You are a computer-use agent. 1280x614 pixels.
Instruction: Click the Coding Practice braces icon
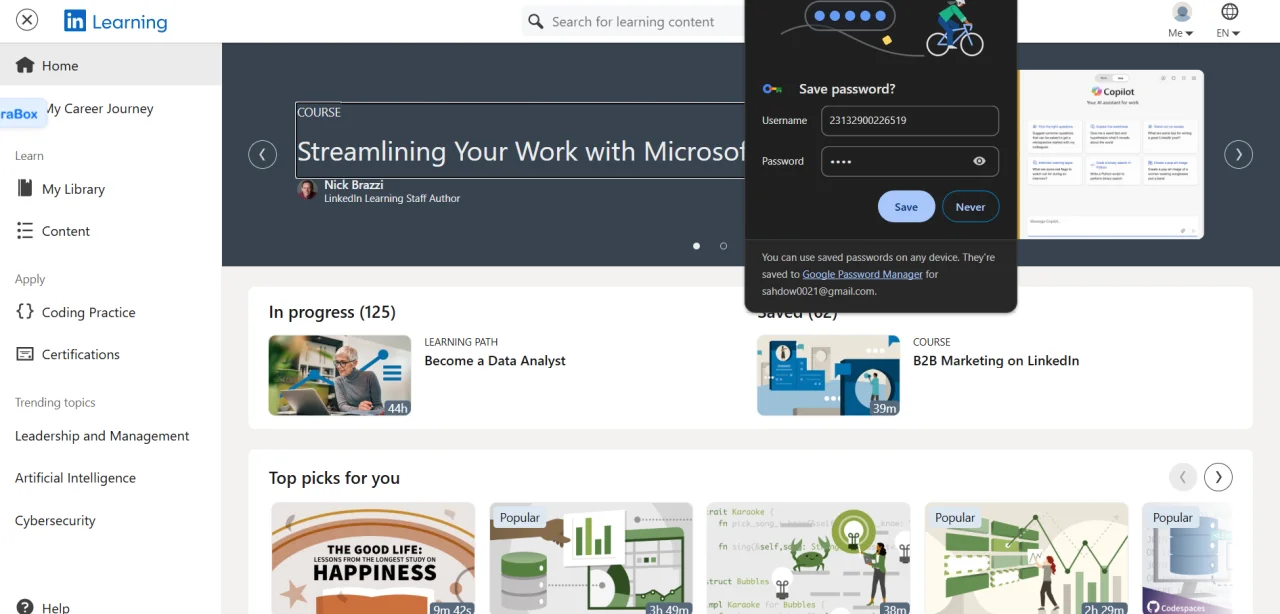pyautogui.click(x=25, y=311)
